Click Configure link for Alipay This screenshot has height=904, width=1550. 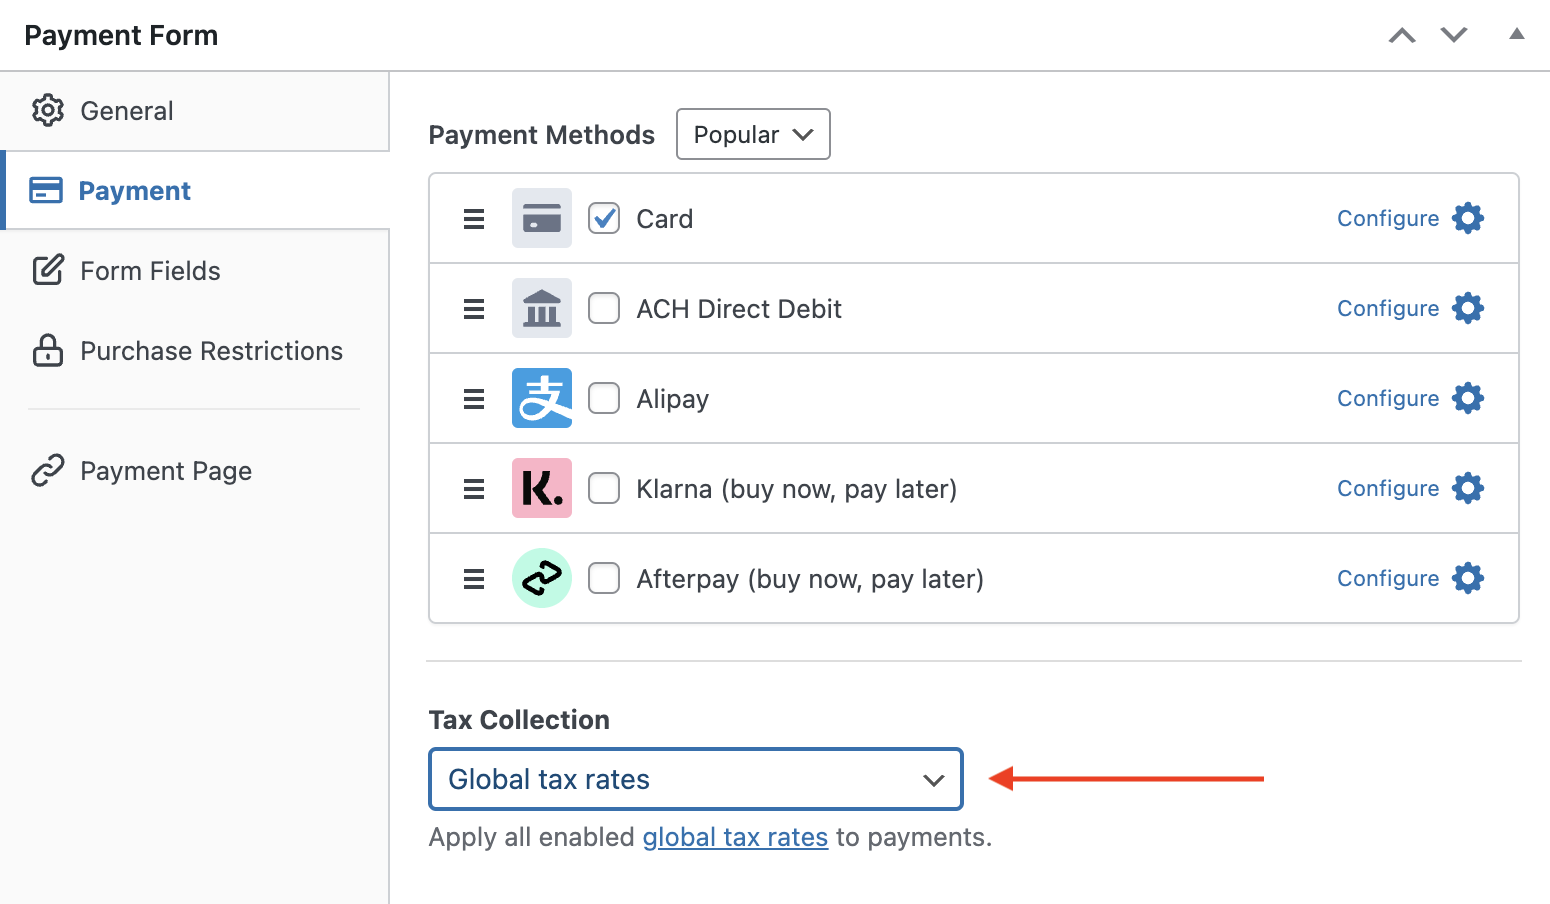point(1388,398)
